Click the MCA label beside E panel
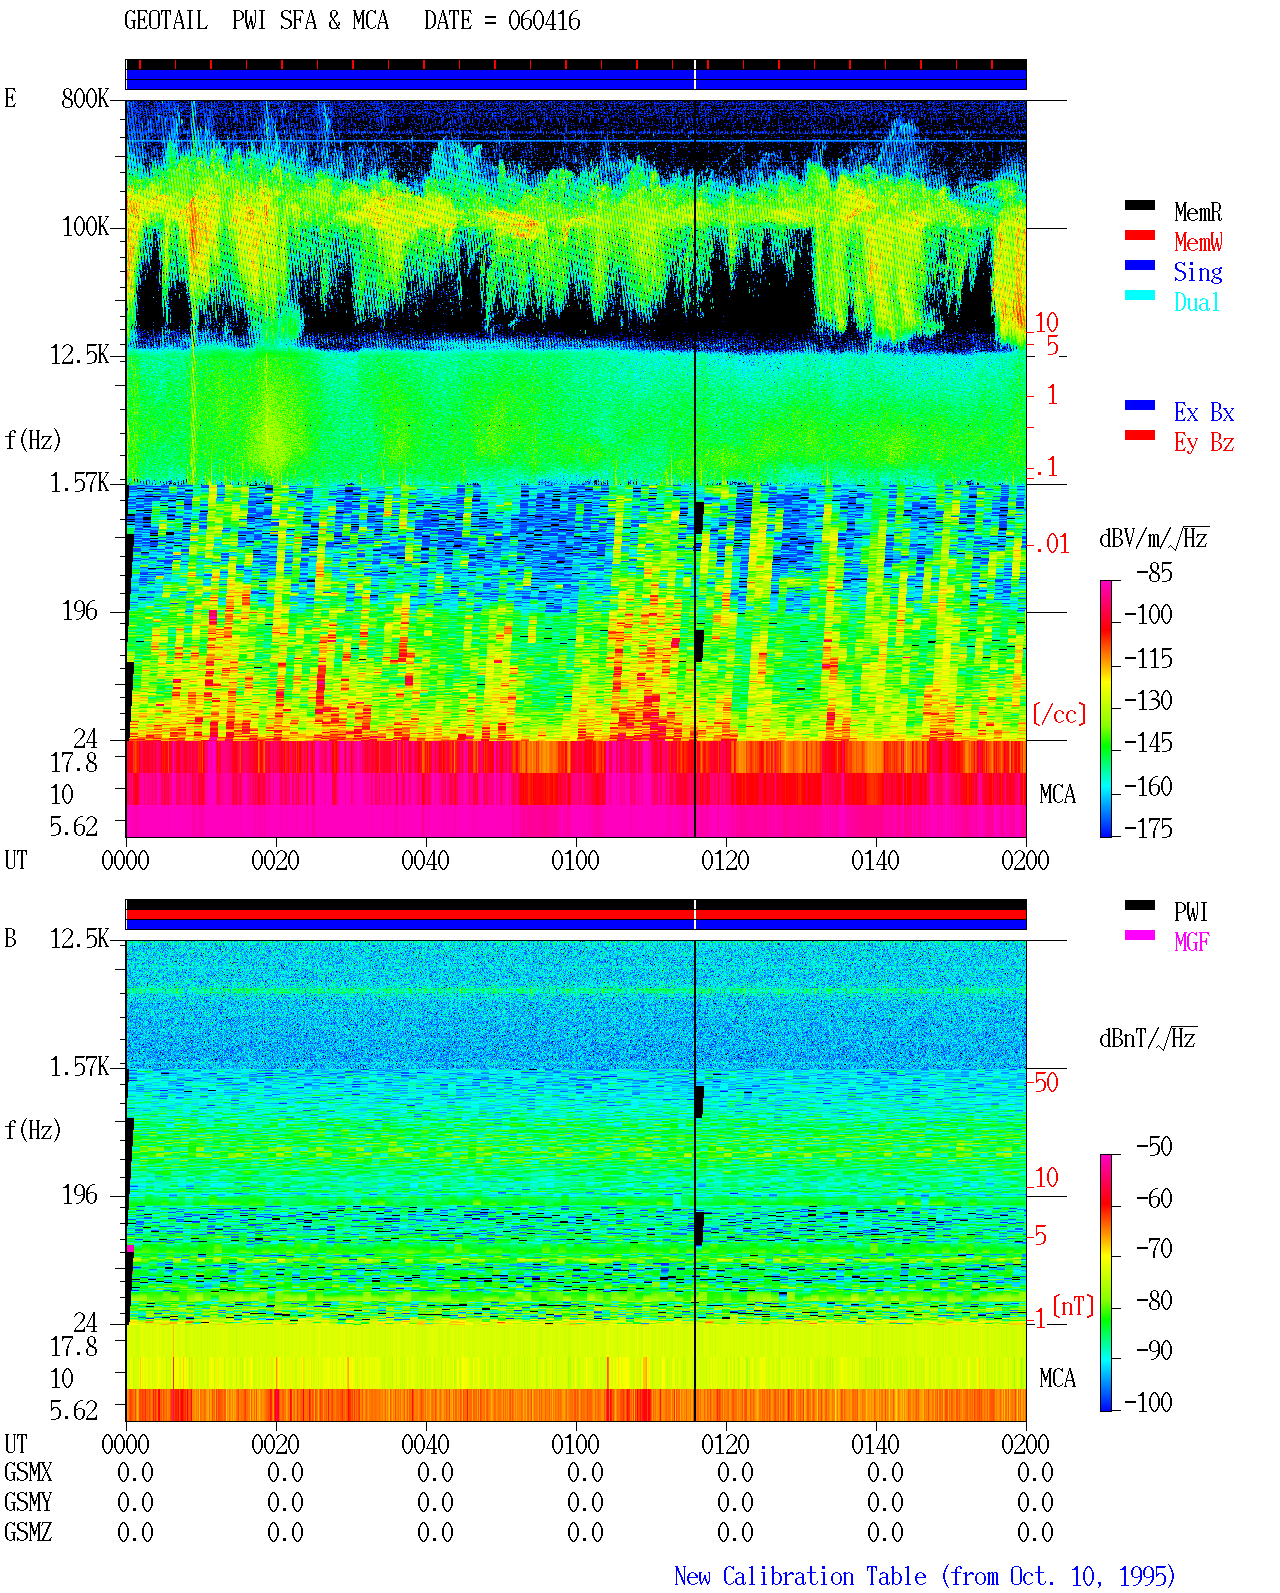The width and height of the screenshot is (1280, 1593). click(1057, 795)
